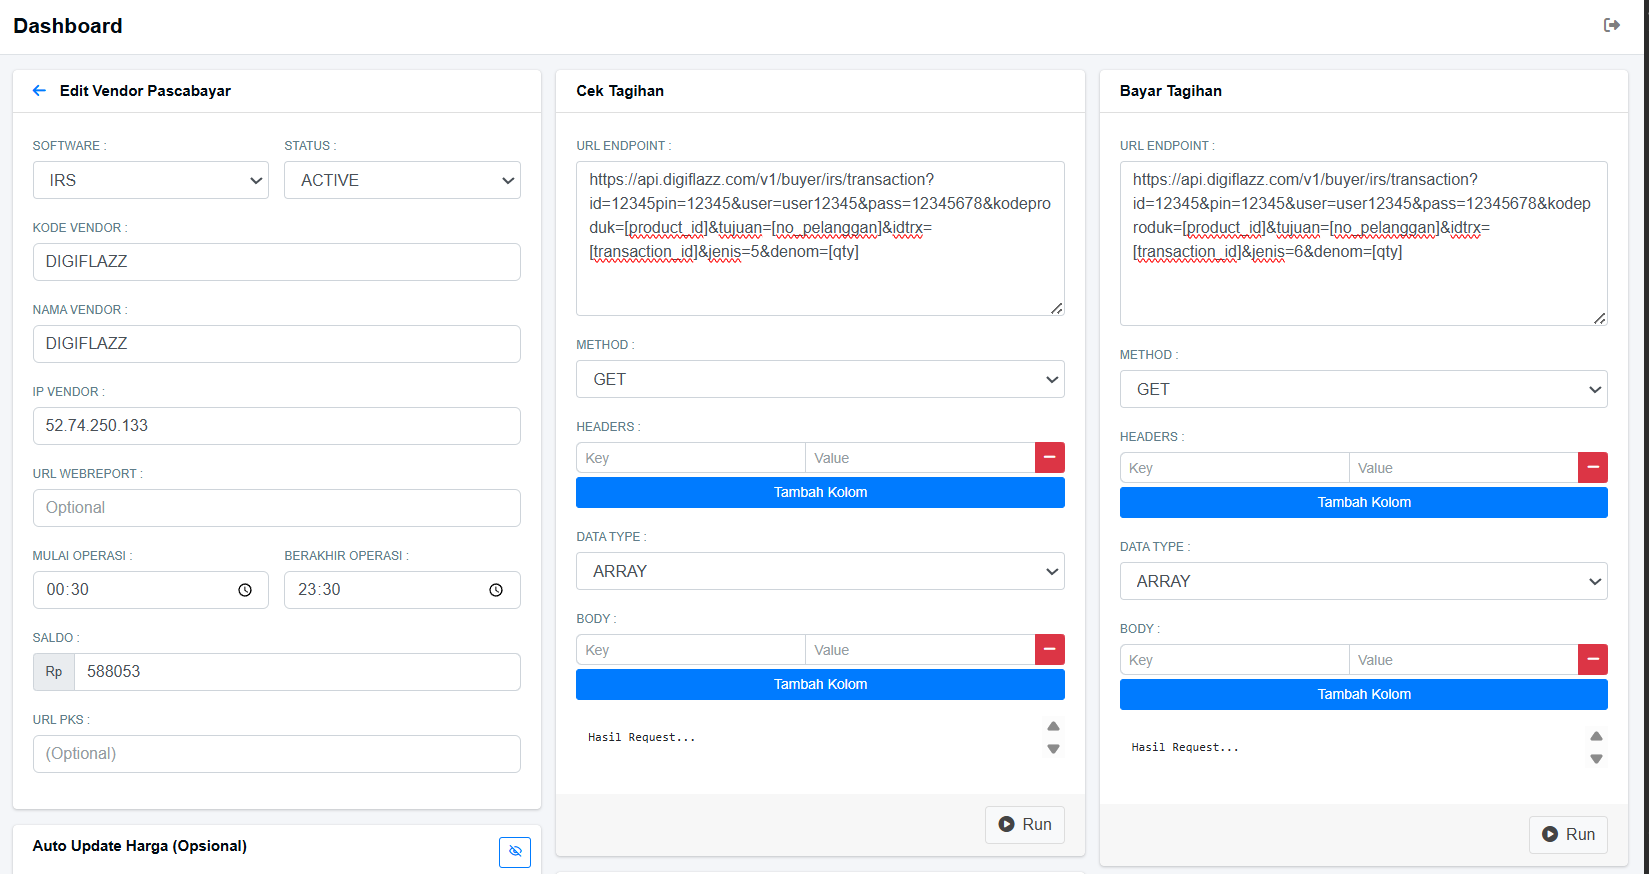The height and width of the screenshot is (874, 1649).
Task: Click the logout icon in Dashboard header
Action: [x=1611, y=25]
